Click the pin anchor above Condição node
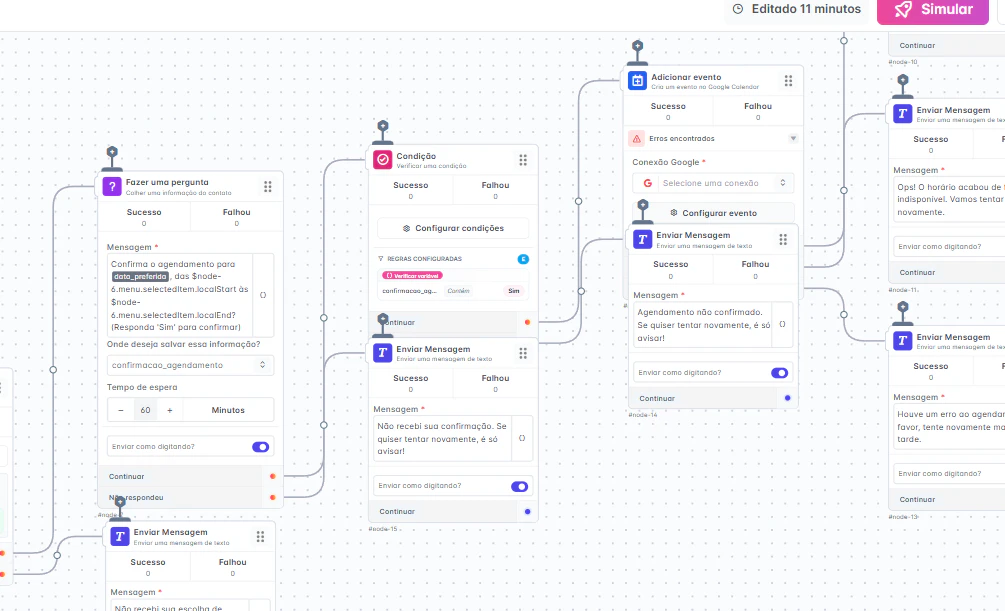Image resolution: width=1005 pixels, height=611 pixels. pos(383,126)
